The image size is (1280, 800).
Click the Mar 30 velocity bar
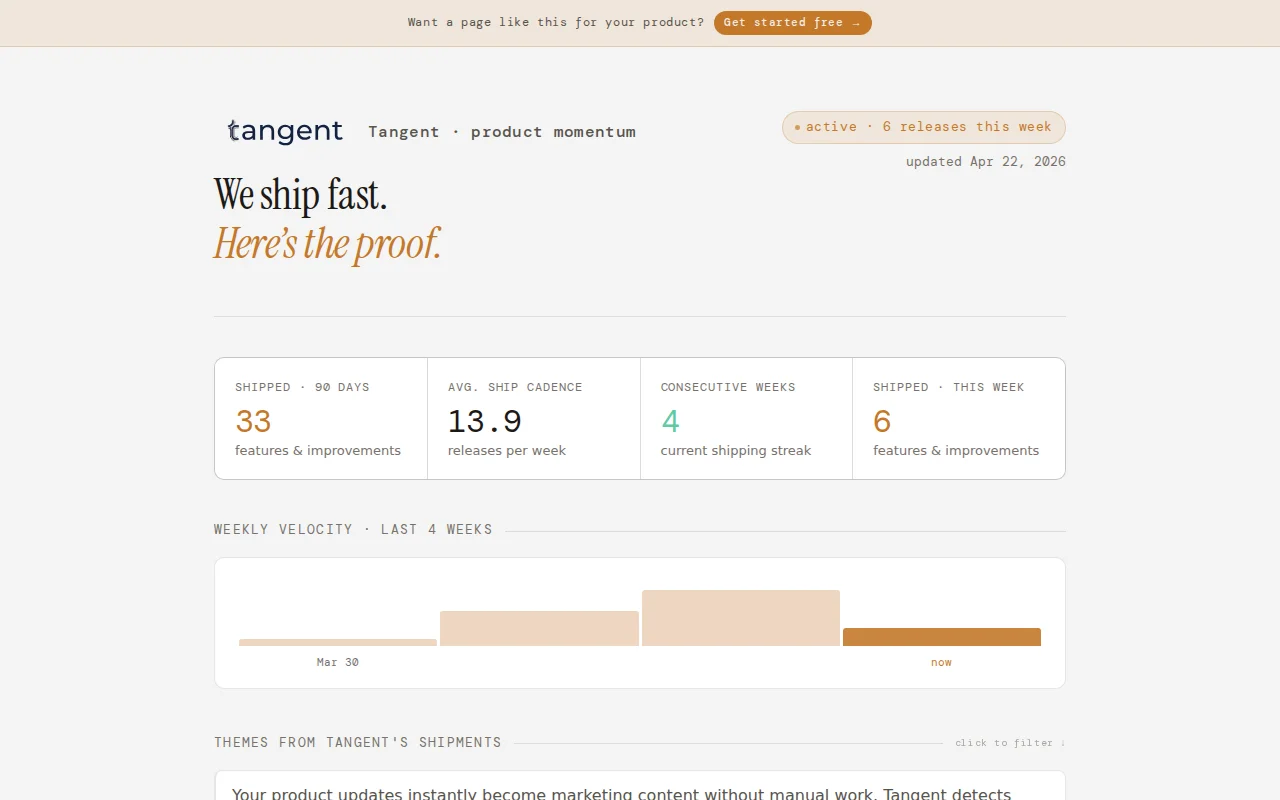(x=338, y=642)
